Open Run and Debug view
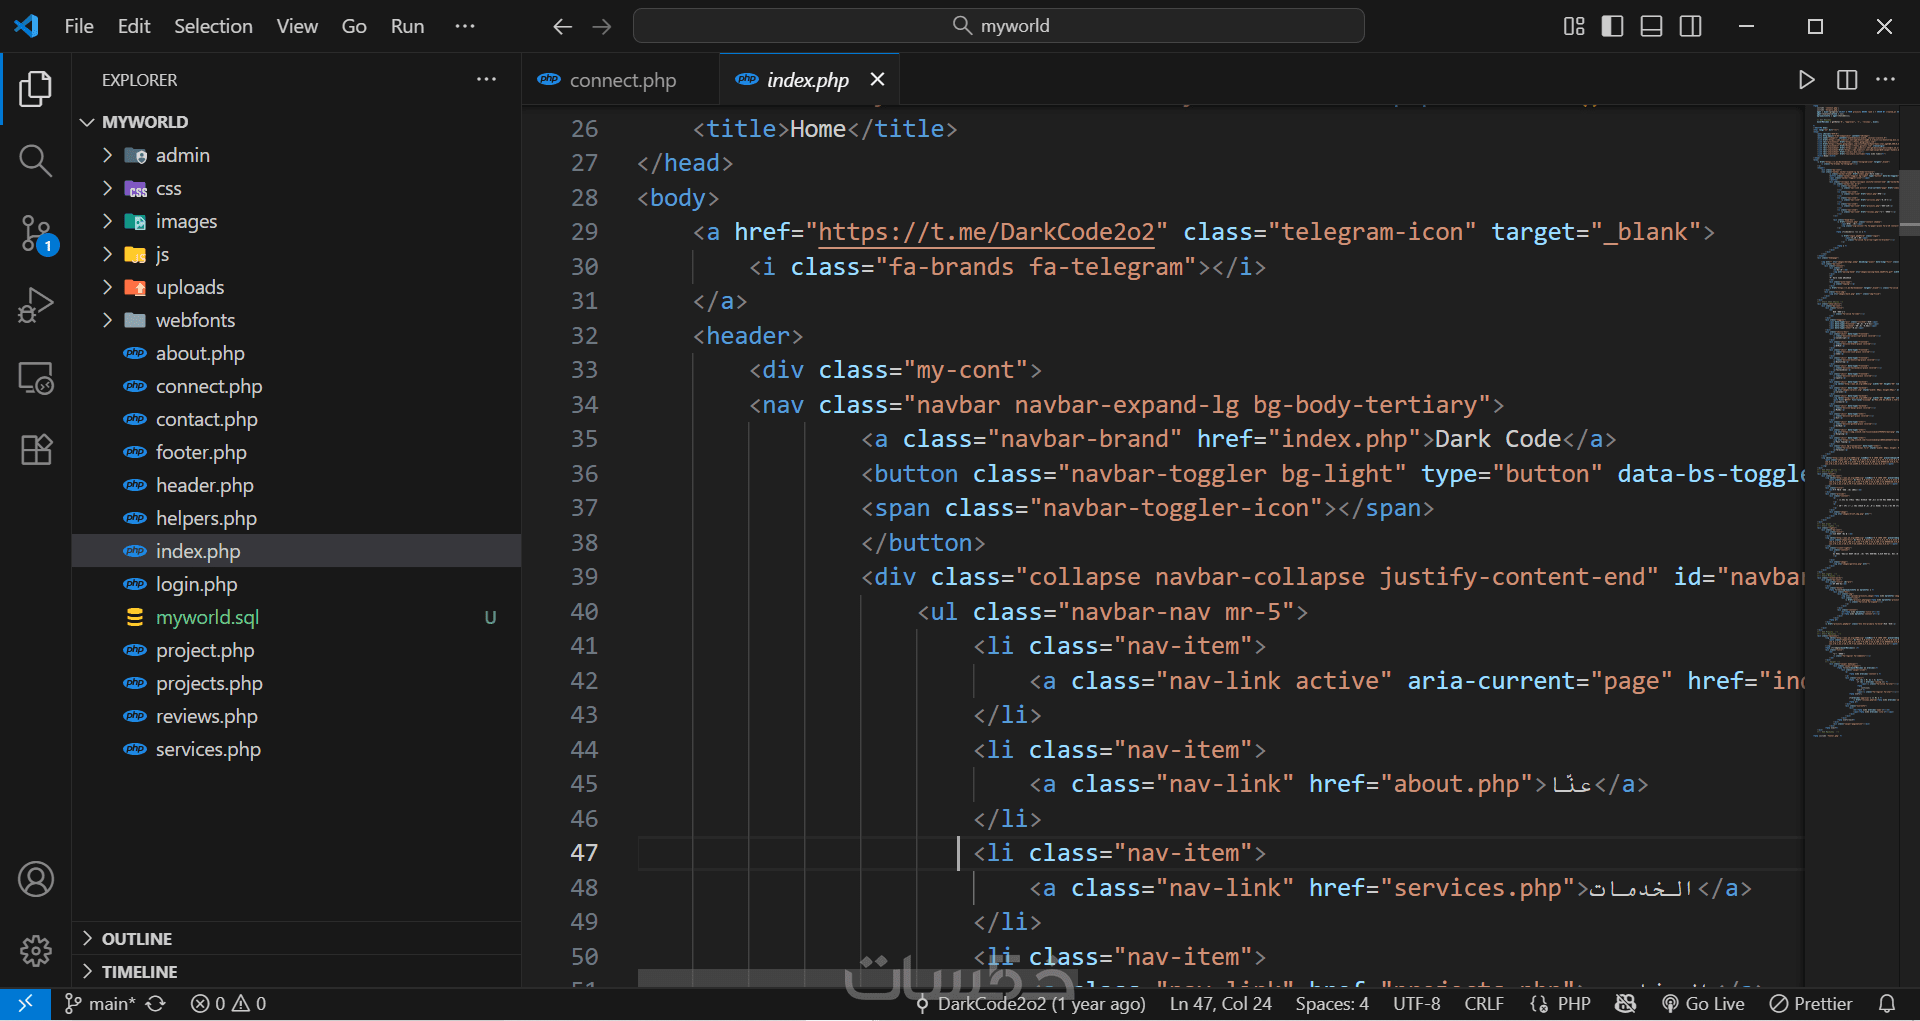1920x1021 pixels. pyautogui.click(x=36, y=305)
